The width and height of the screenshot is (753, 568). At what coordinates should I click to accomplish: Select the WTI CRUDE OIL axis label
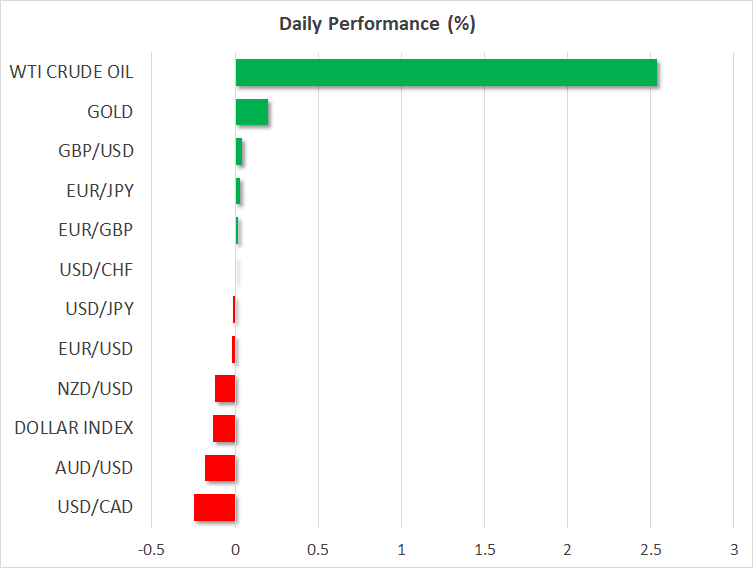pyautogui.click(x=71, y=72)
